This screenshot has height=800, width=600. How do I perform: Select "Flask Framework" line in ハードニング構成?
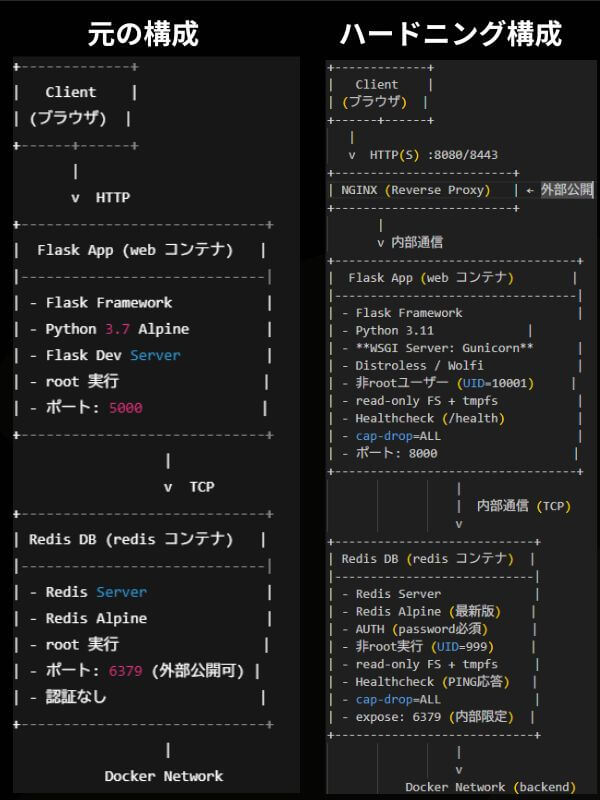click(x=409, y=313)
